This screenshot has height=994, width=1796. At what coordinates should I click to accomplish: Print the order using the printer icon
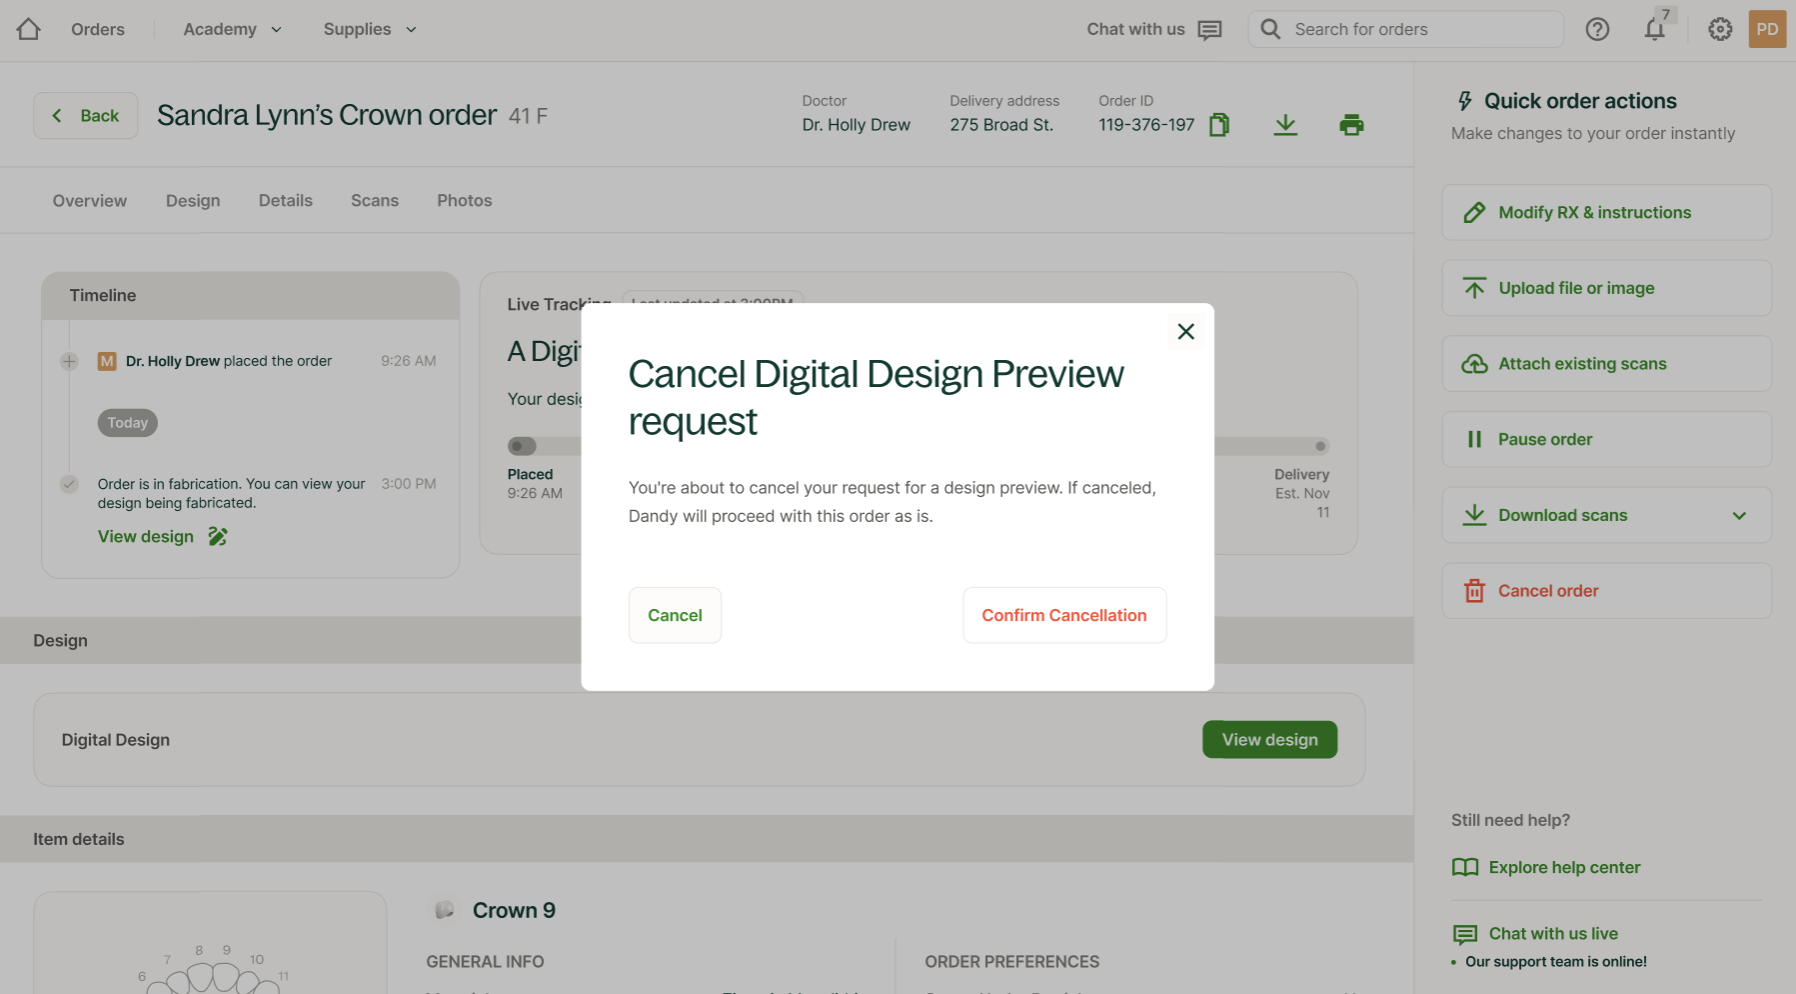tap(1351, 125)
